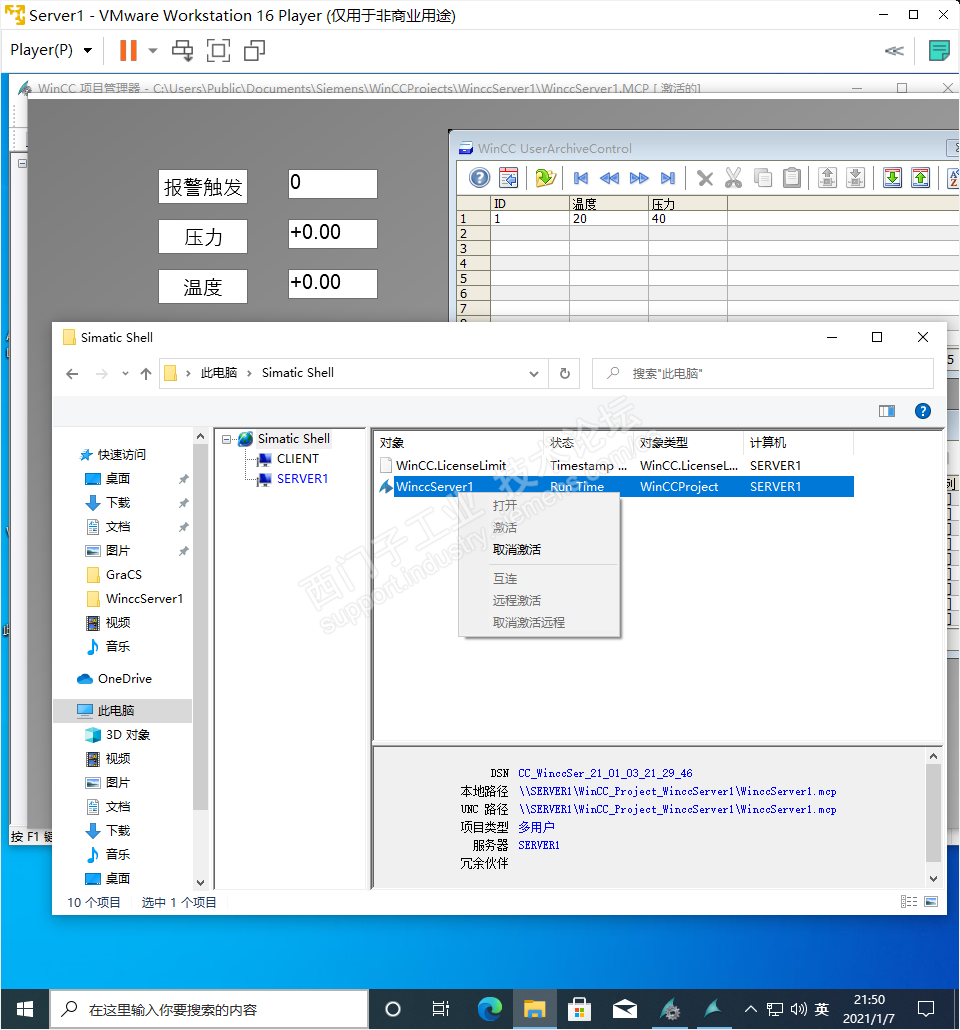
Task: Open GraCS folder in quick access
Action: click(124, 575)
